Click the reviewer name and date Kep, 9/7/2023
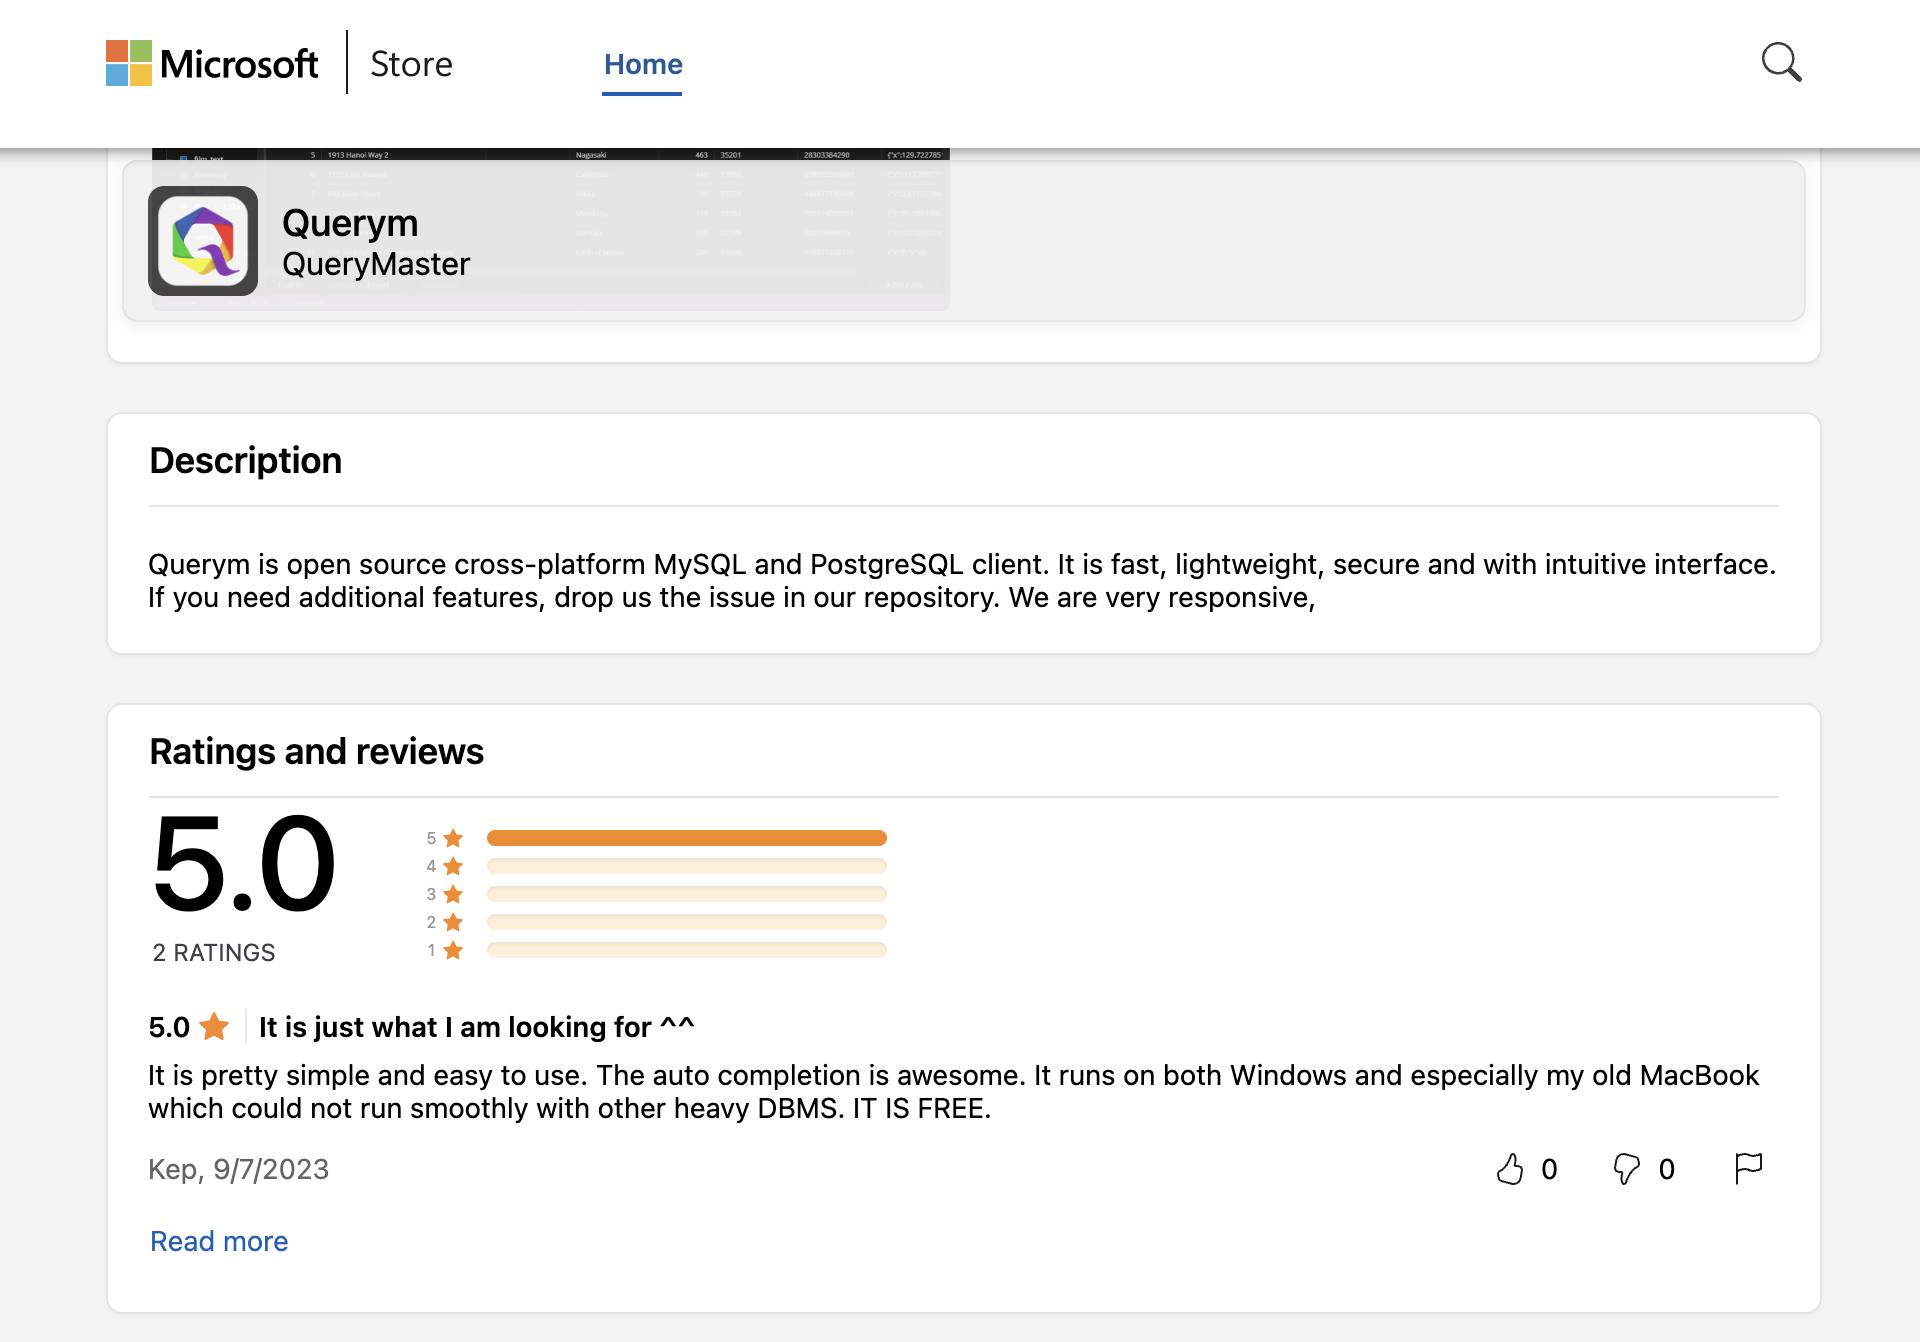Image resolution: width=1920 pixels, height=1342 pixels. pyautogui.click(x=239, y=1170)
